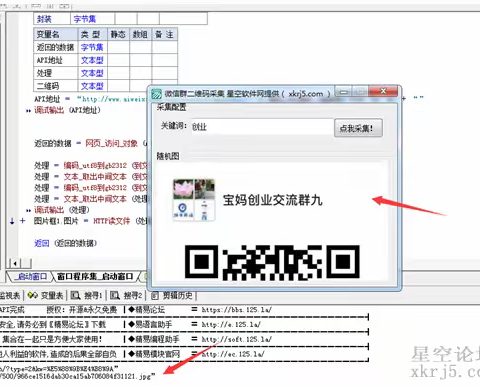Click the http://ec.125.la/ output link

(x=233, y=354)
